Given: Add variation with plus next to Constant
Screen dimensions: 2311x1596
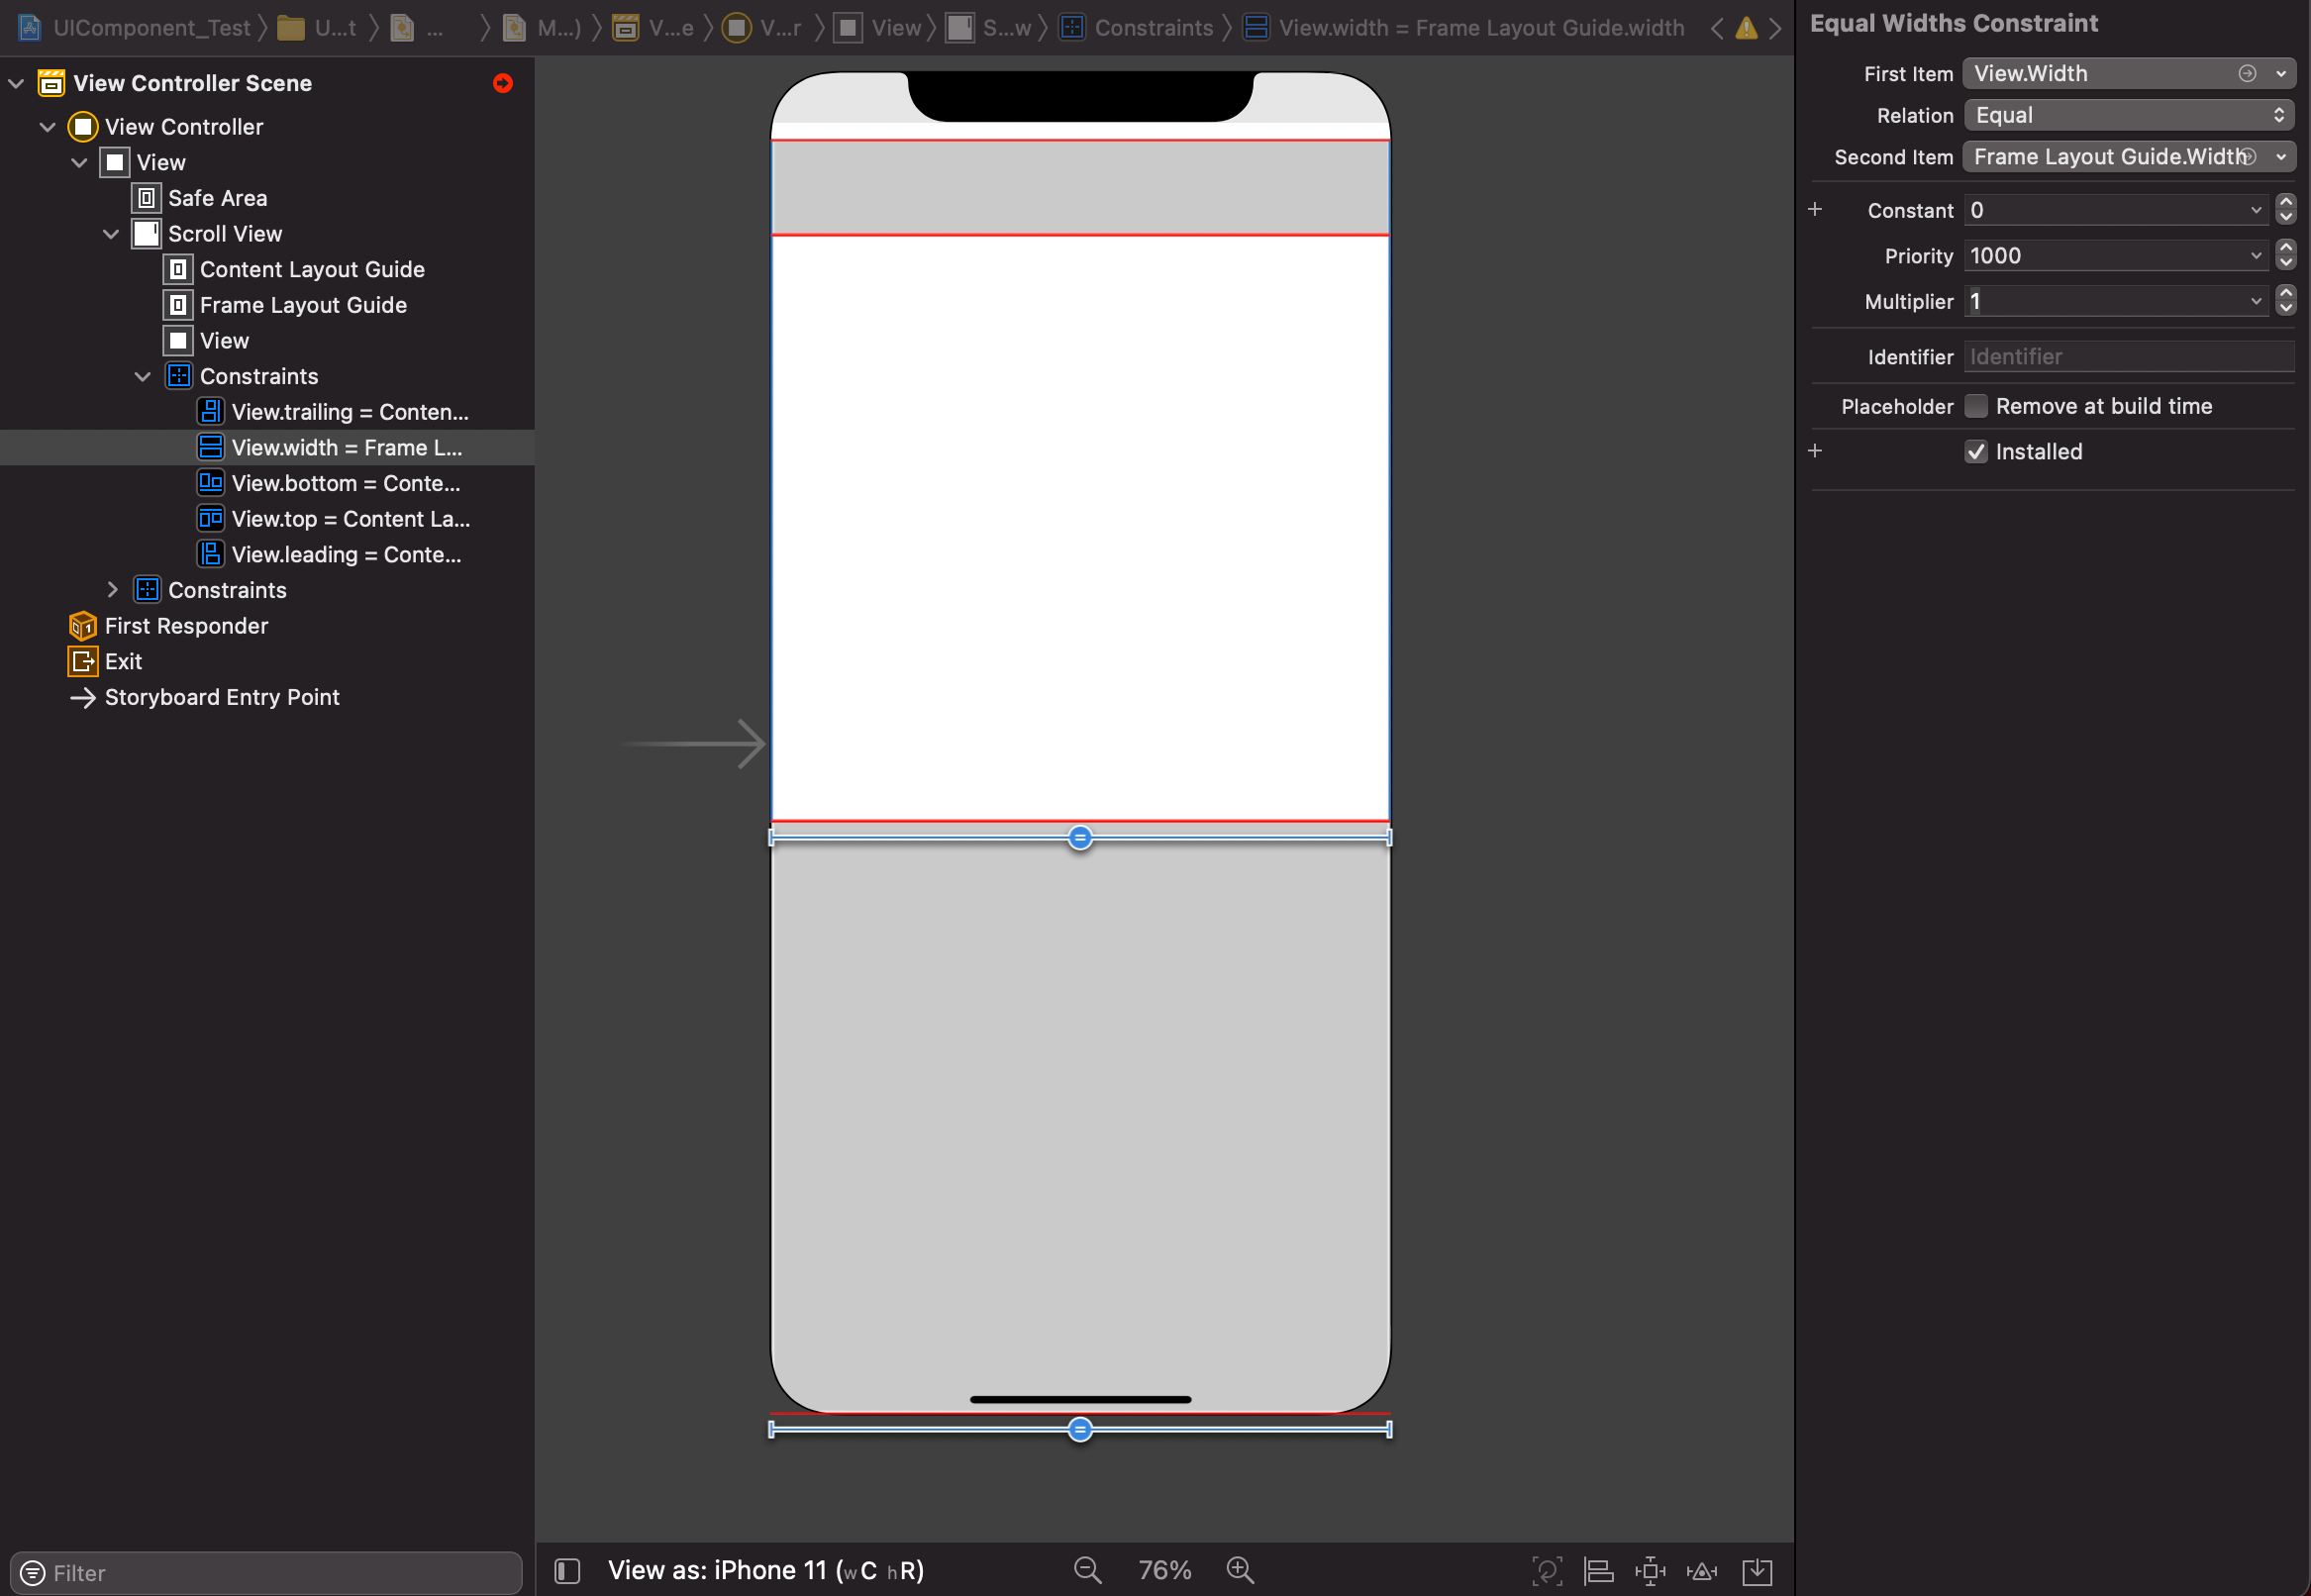Looking at the screenshot, I should click(1815, 209).
